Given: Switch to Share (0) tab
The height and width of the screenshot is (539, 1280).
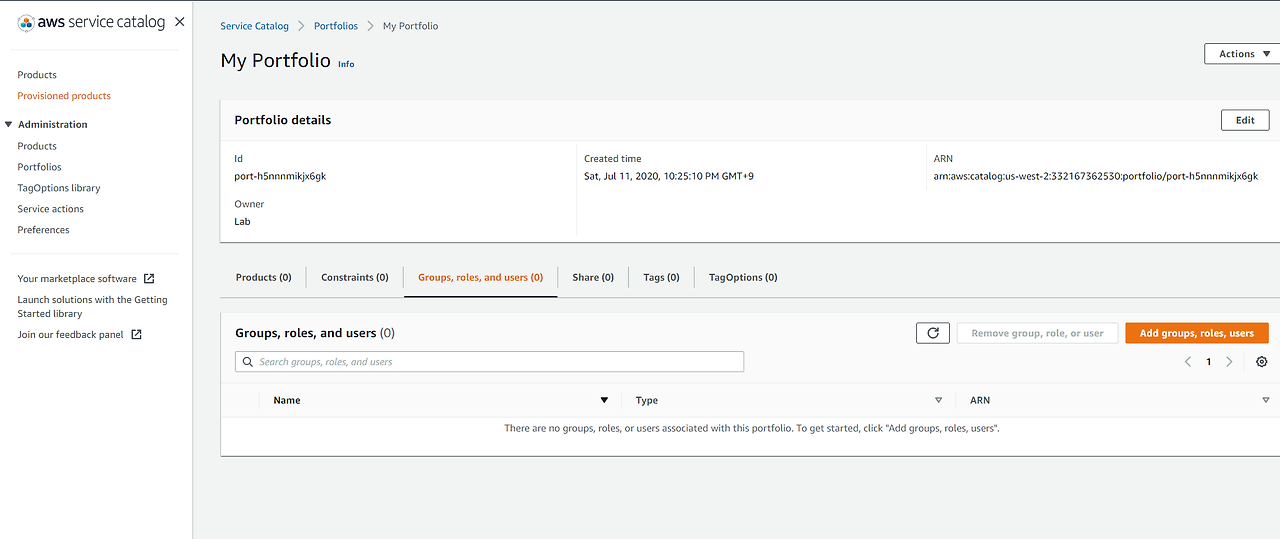Looking at the screenshot, I should click(x=593, y=278).
